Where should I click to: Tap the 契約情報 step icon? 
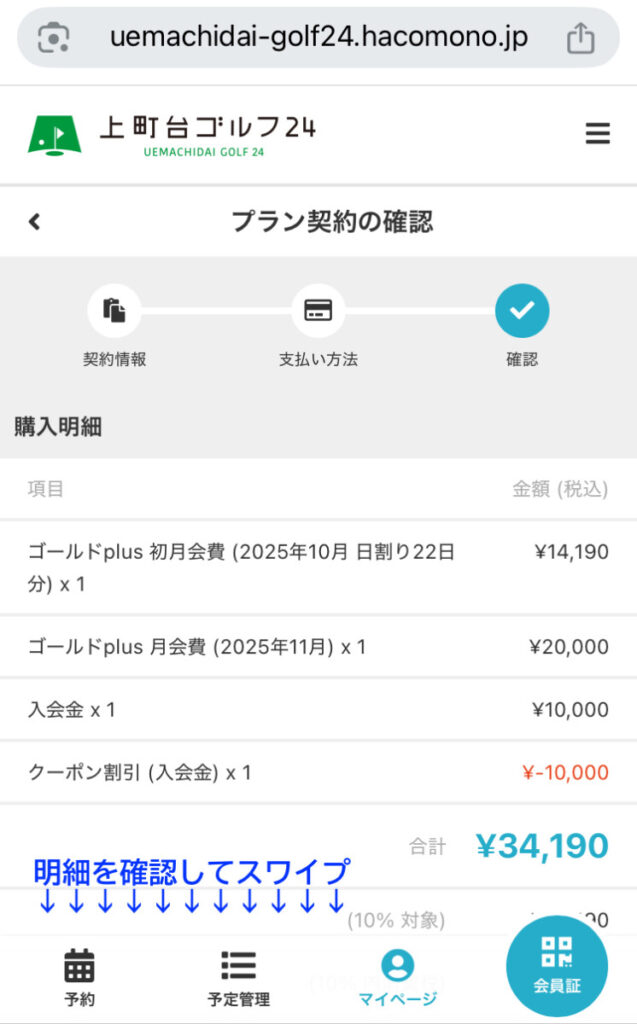click(x=114, y=310)
